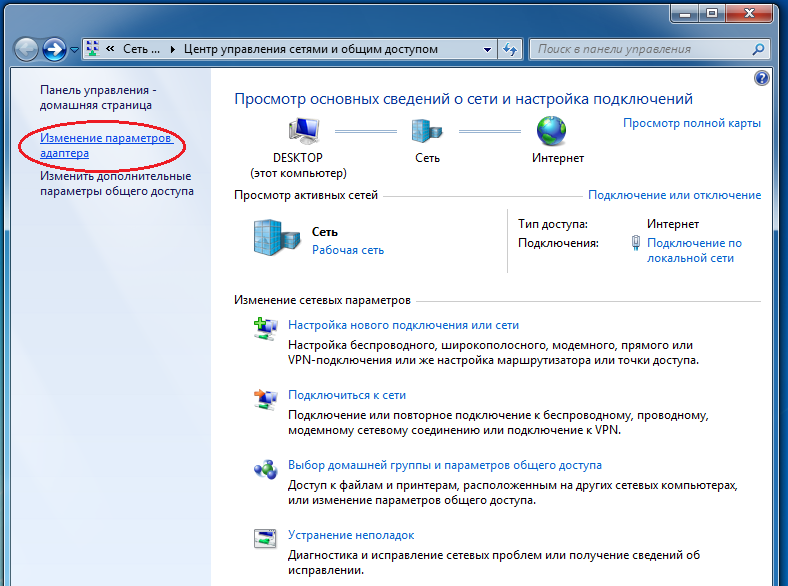
Task: Click the local connection plug icon
Action: [636, 243]
